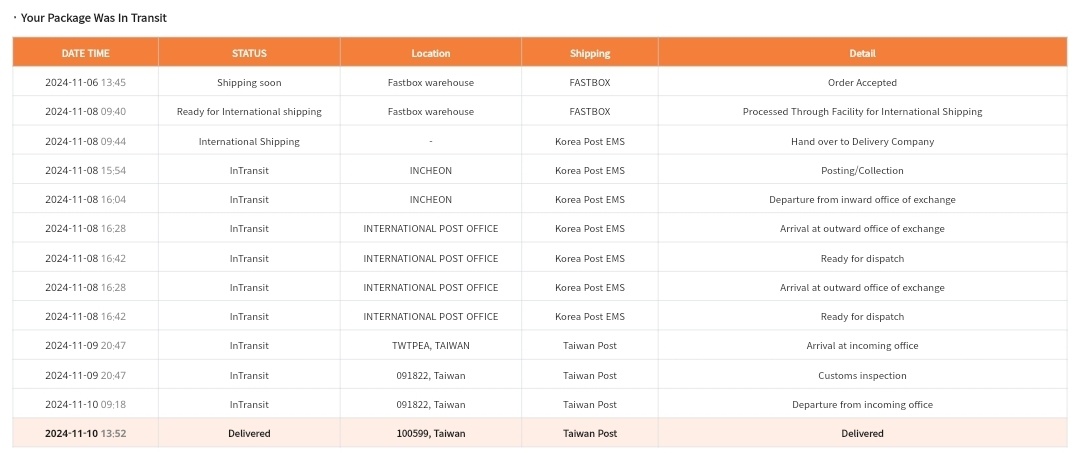Click the Customs inspection detail
1080x453 pixels.
[862, 376]
